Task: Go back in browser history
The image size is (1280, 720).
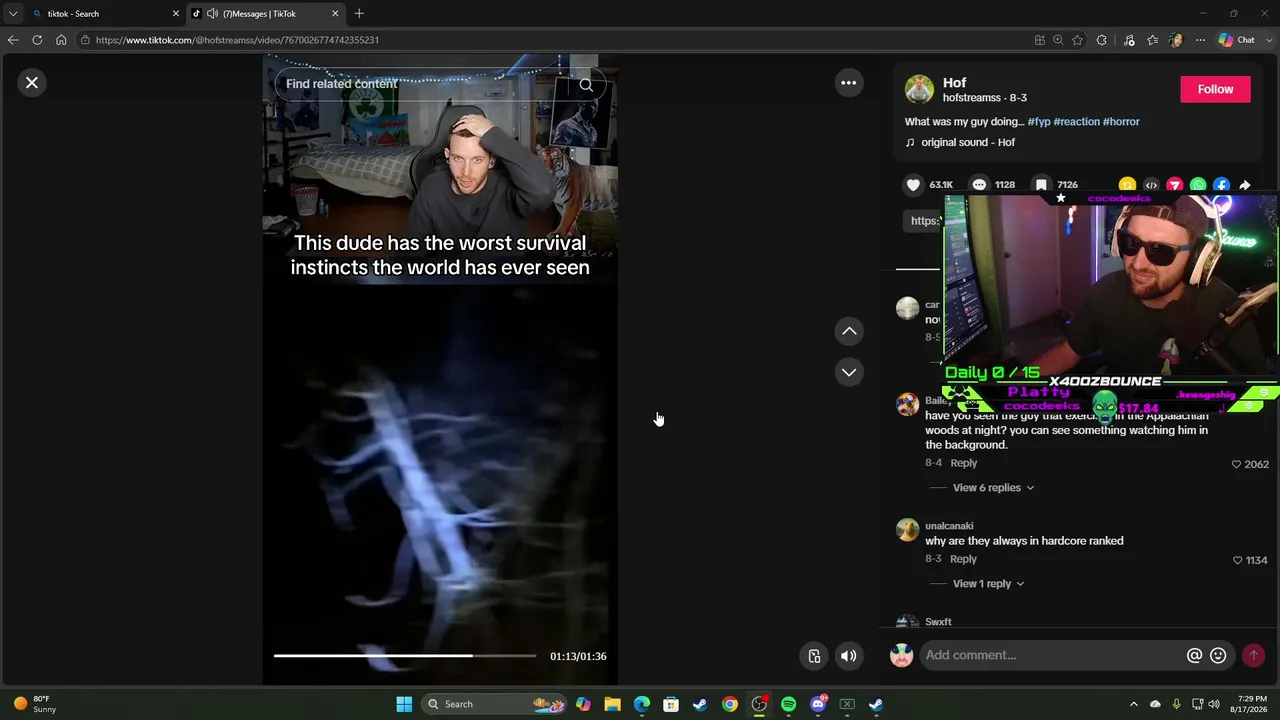Action: (x=12, y=40)
